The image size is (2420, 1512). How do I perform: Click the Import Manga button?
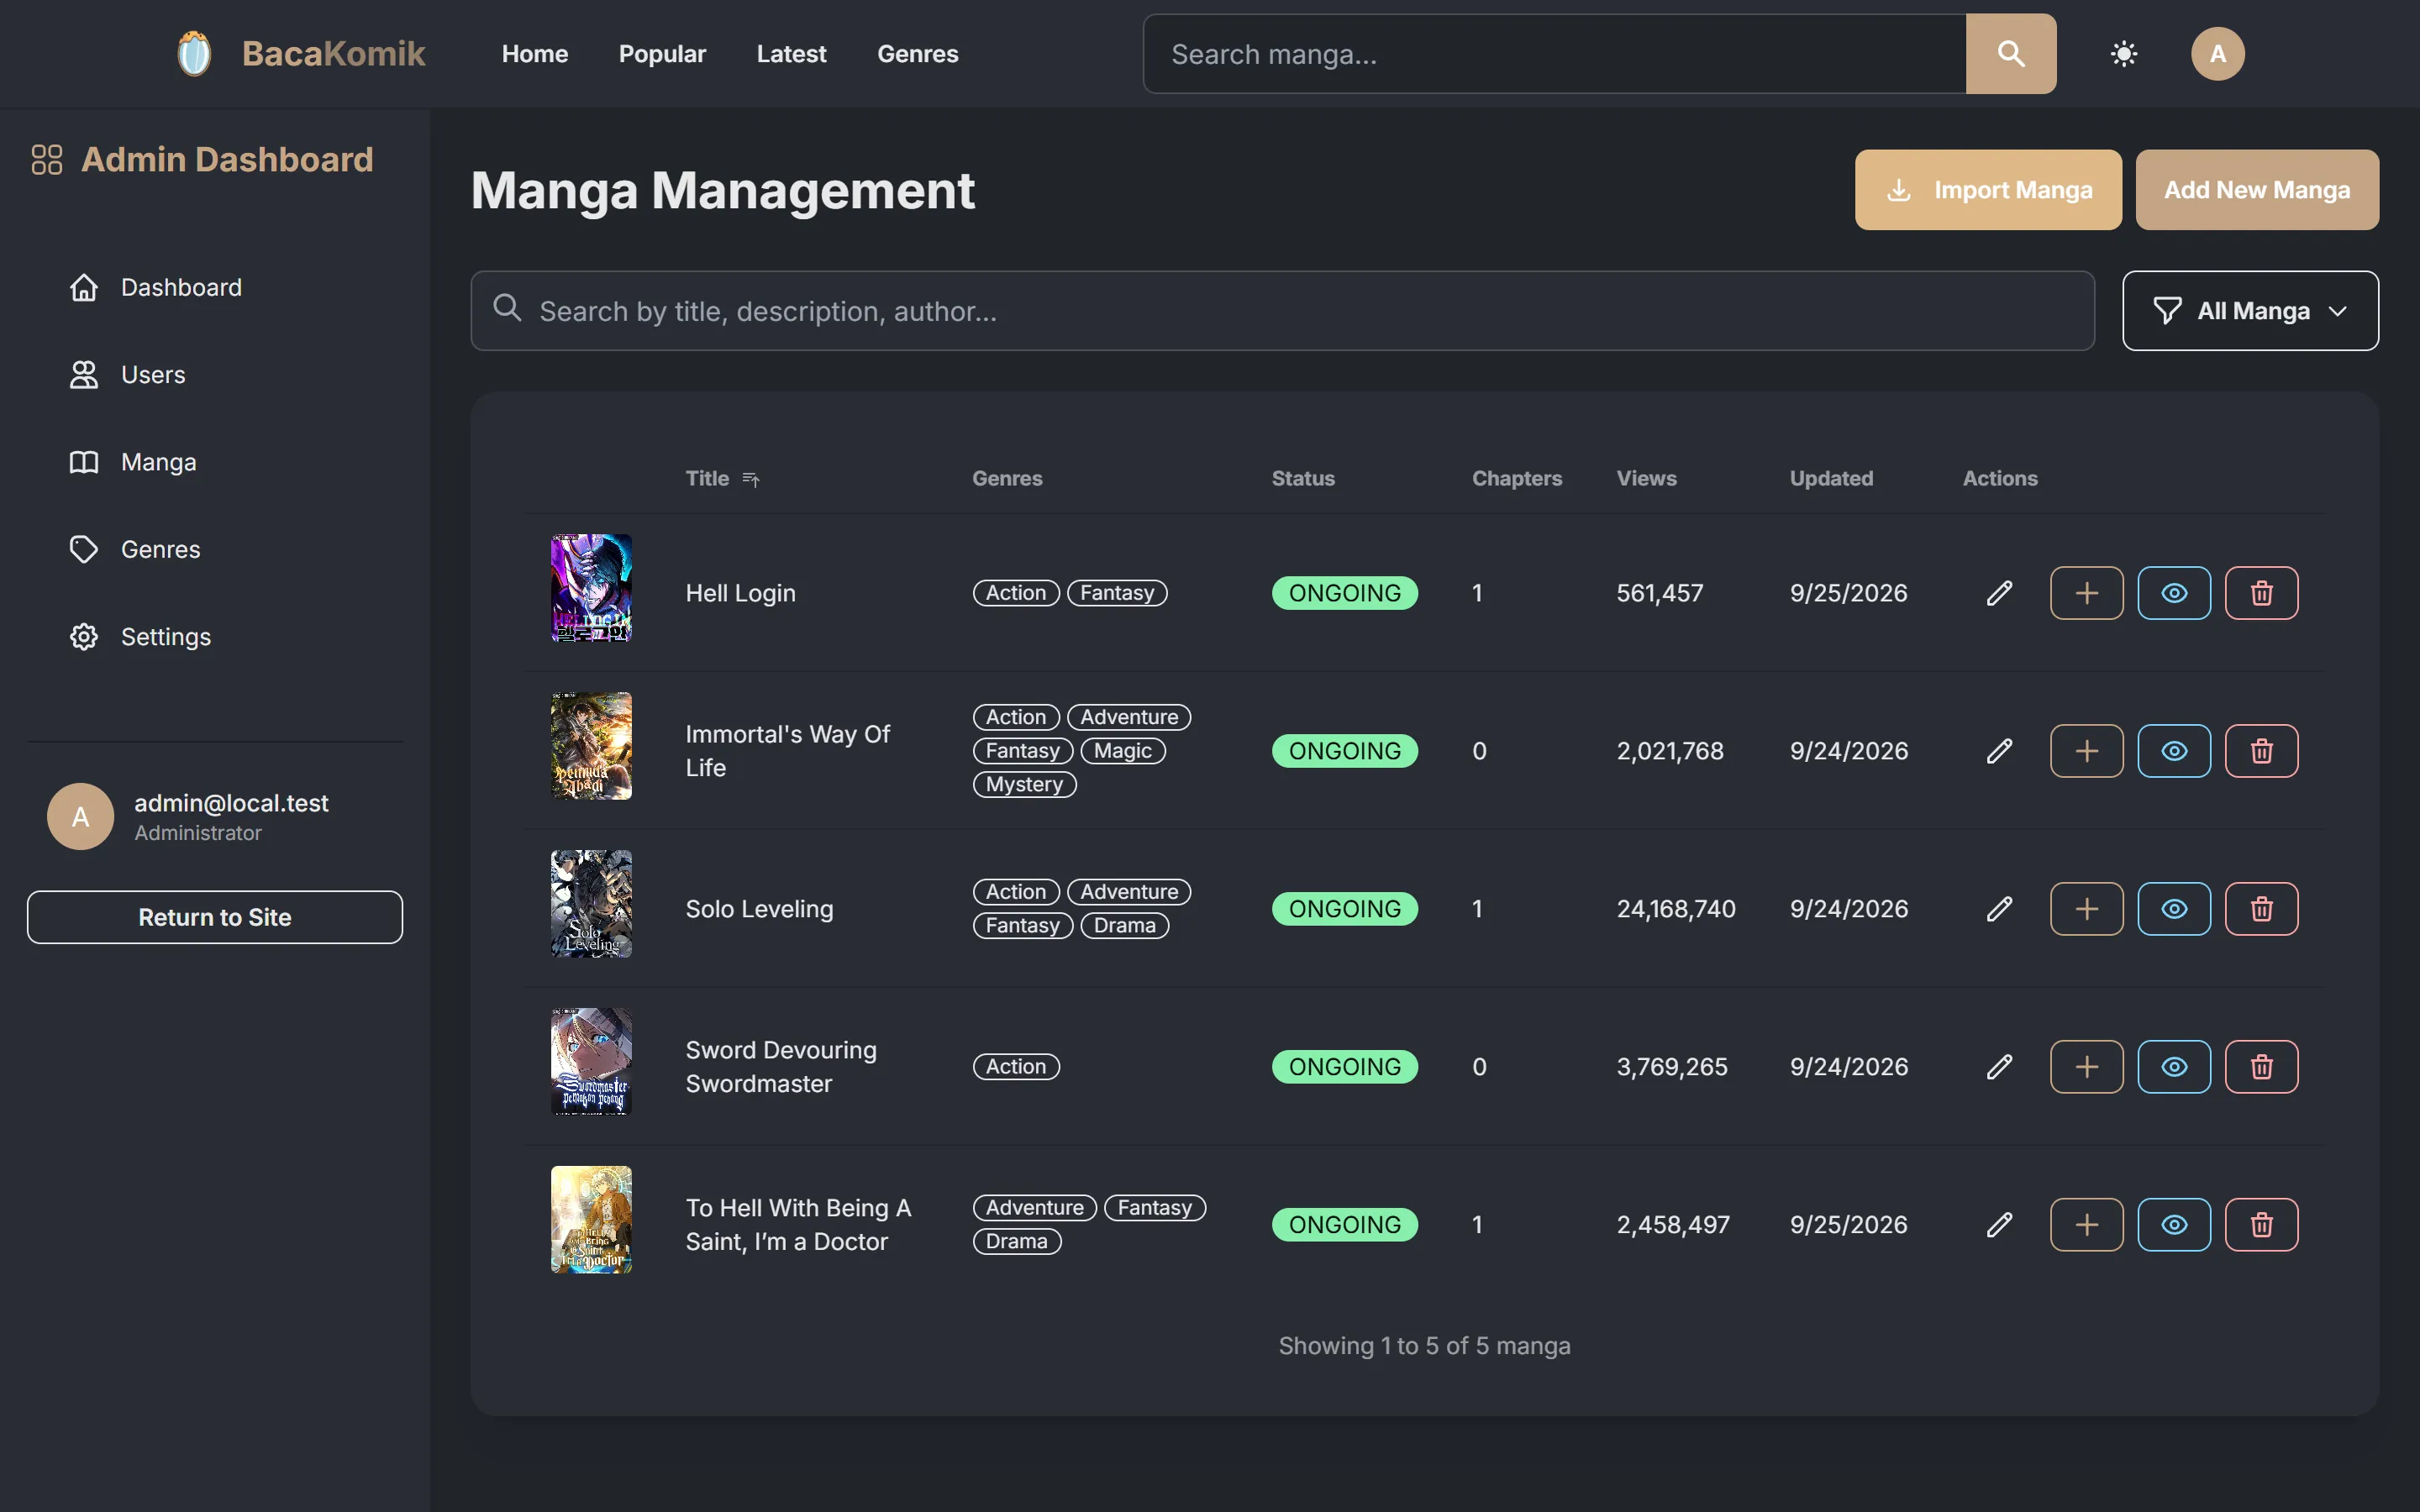1988,190
